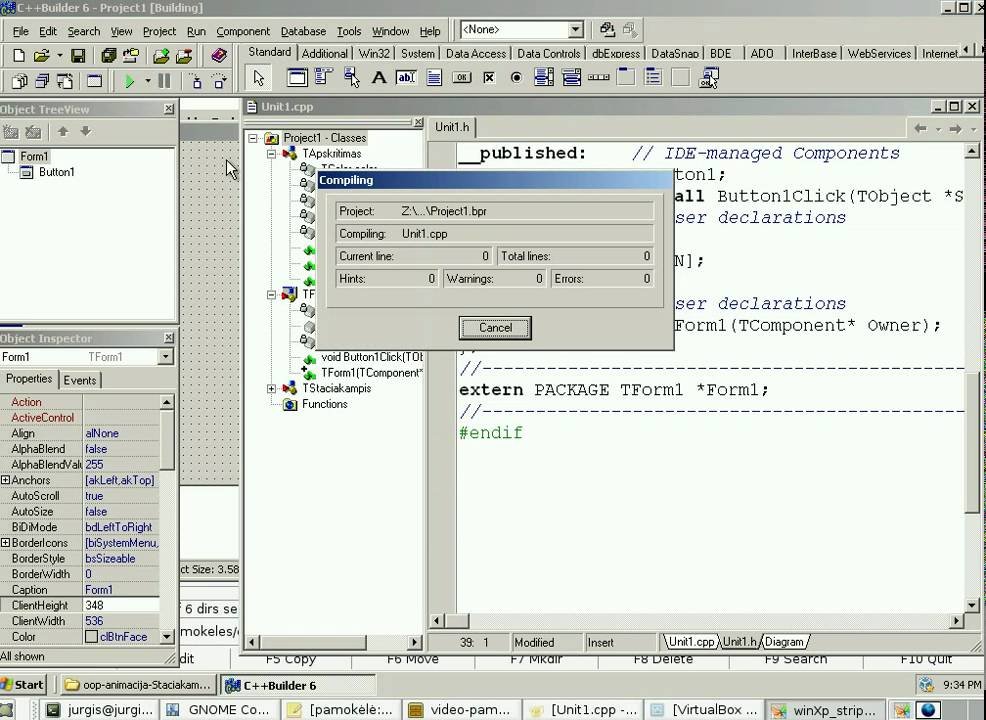Select the CheckBox component in palette
The image size is (986, 720).
[489, 78]
